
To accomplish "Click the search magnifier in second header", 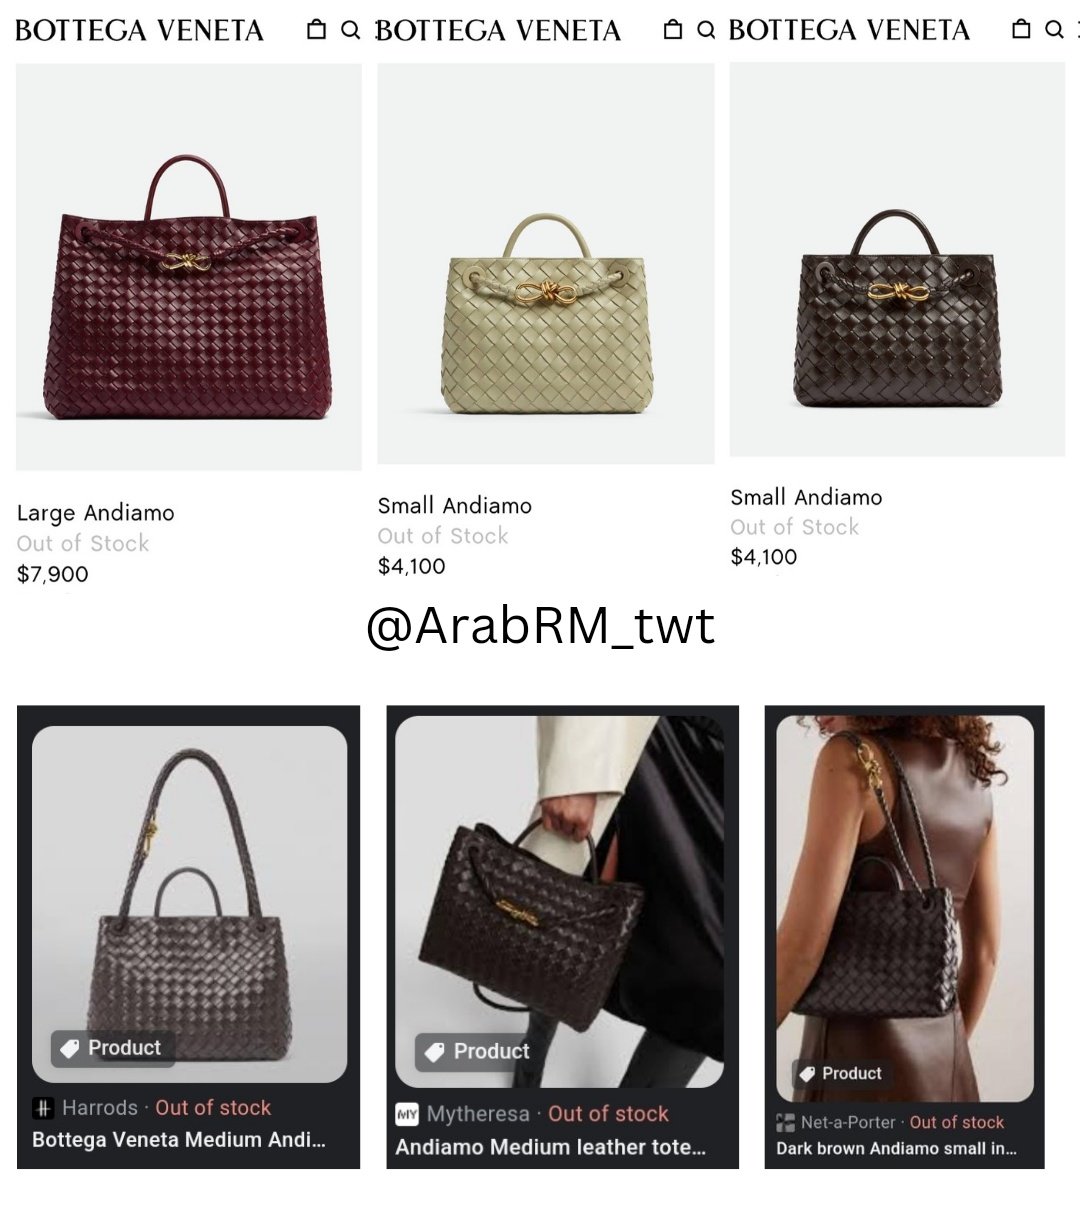I will click(706, 30).
